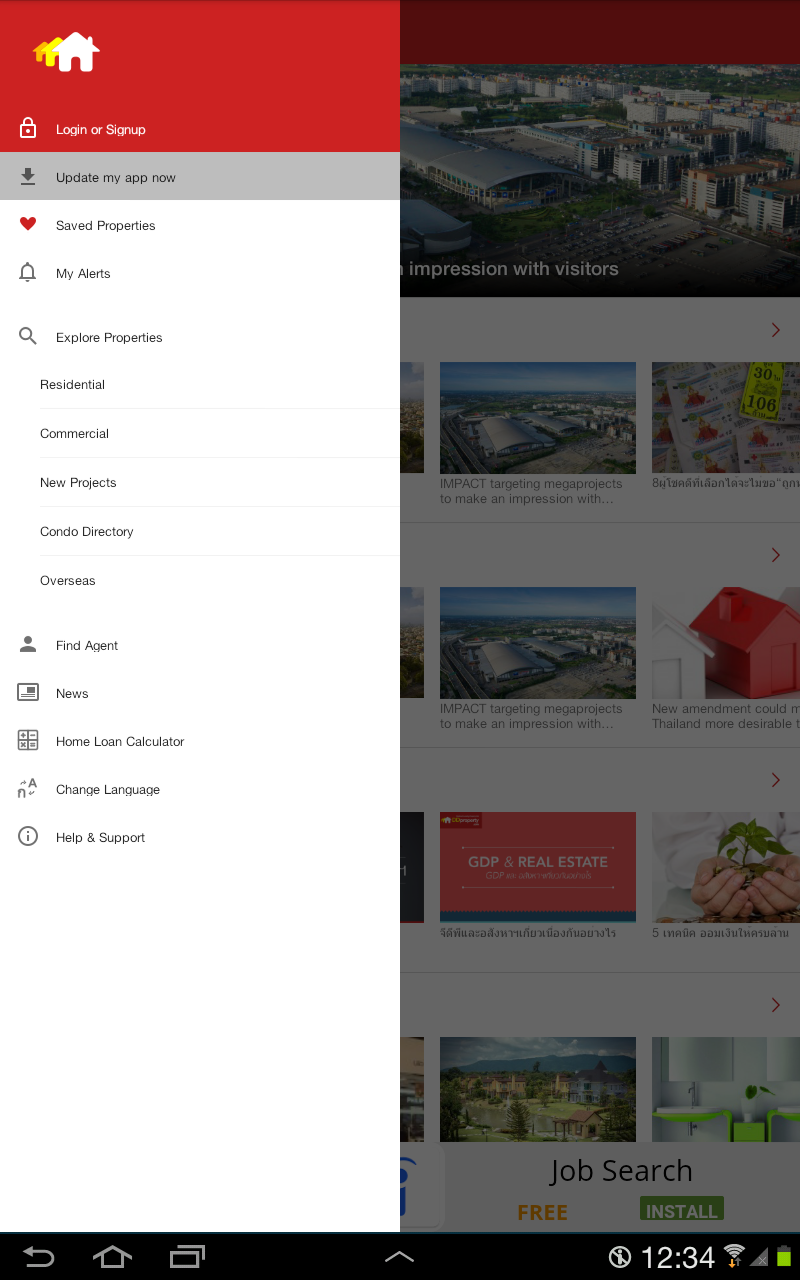Choose Overseas properties
Viewport: 800px width, 1280px height.
pos(200,580)
